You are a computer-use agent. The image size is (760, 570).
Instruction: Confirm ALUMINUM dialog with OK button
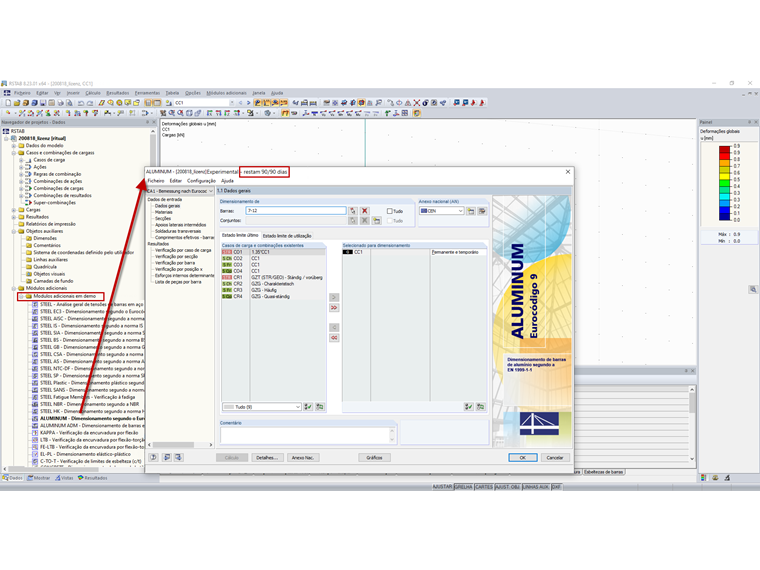522,458
